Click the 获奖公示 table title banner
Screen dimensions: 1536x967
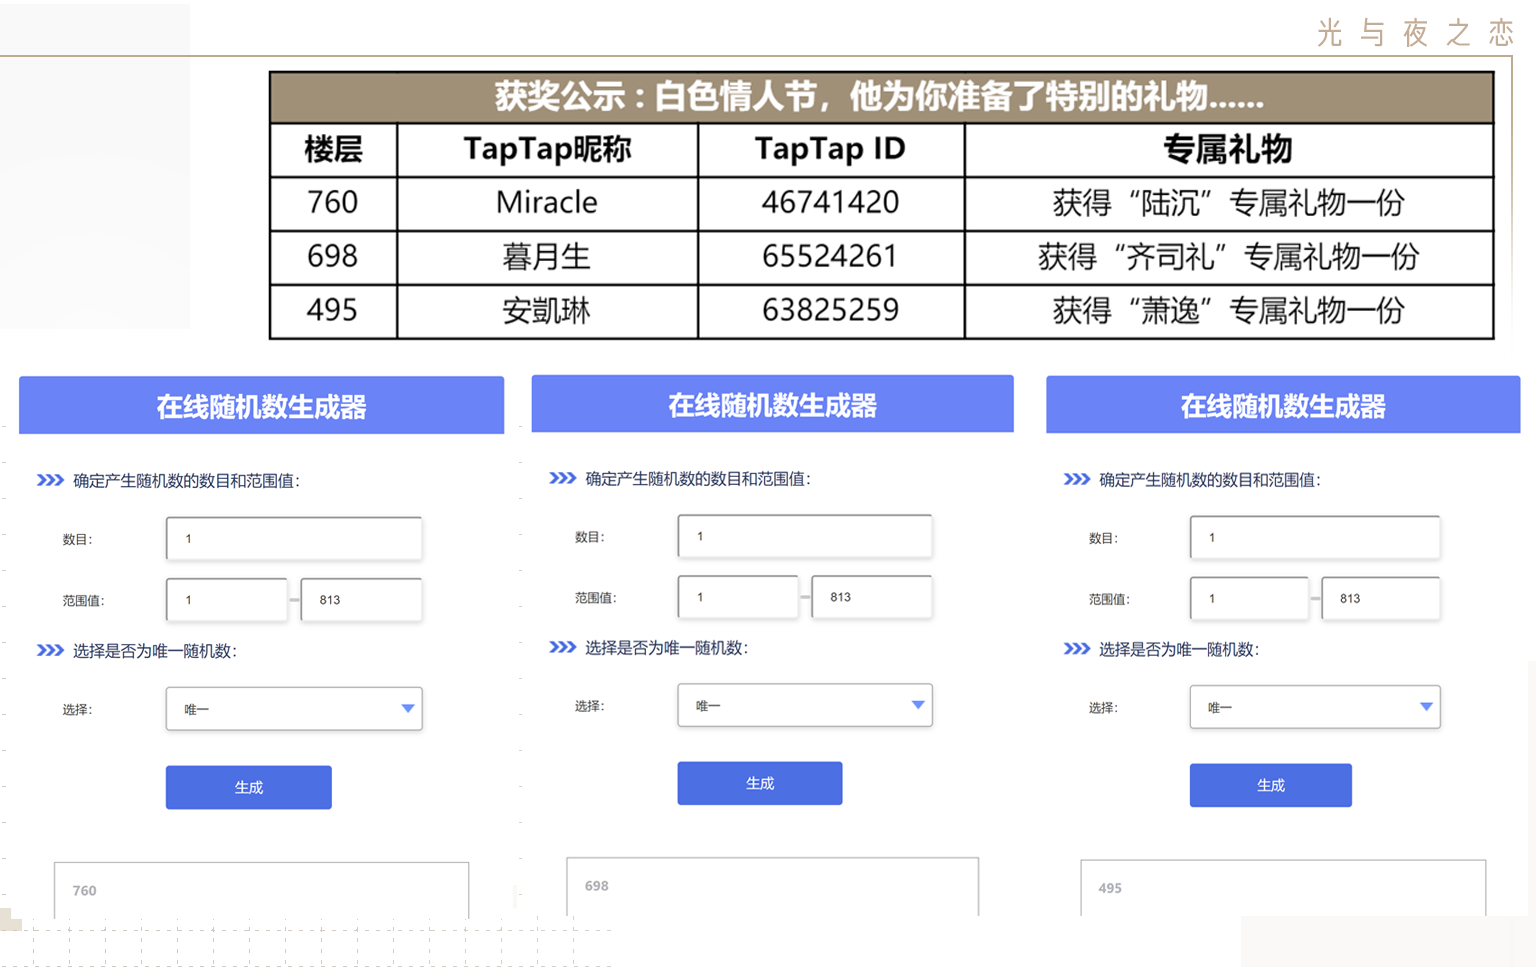[881, 97]
